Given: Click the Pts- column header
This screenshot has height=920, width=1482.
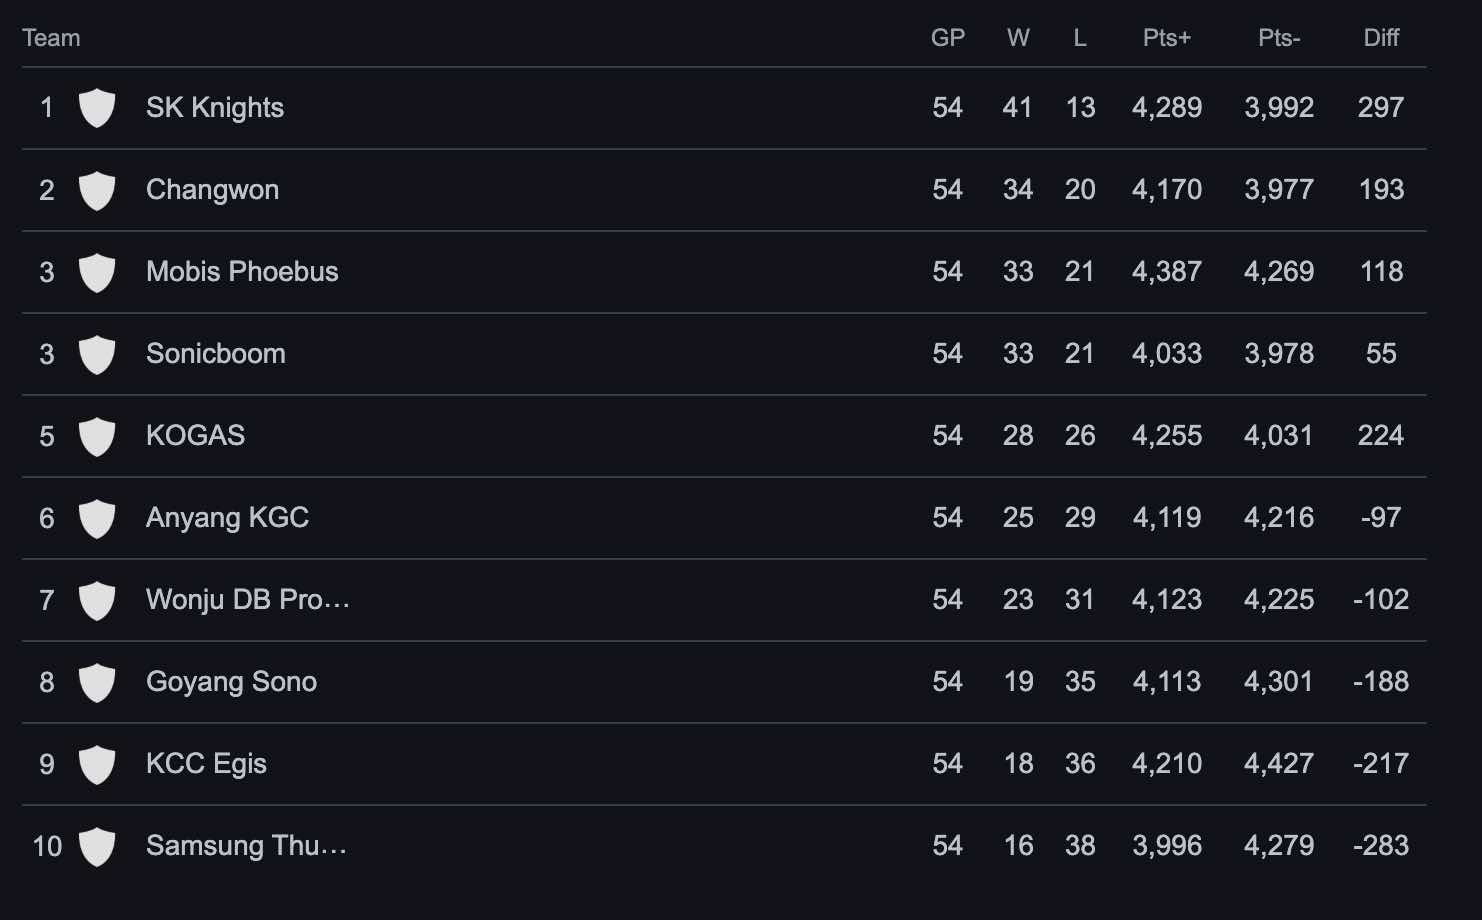Looking at the screenshot, I should (x=1279, y=38).
